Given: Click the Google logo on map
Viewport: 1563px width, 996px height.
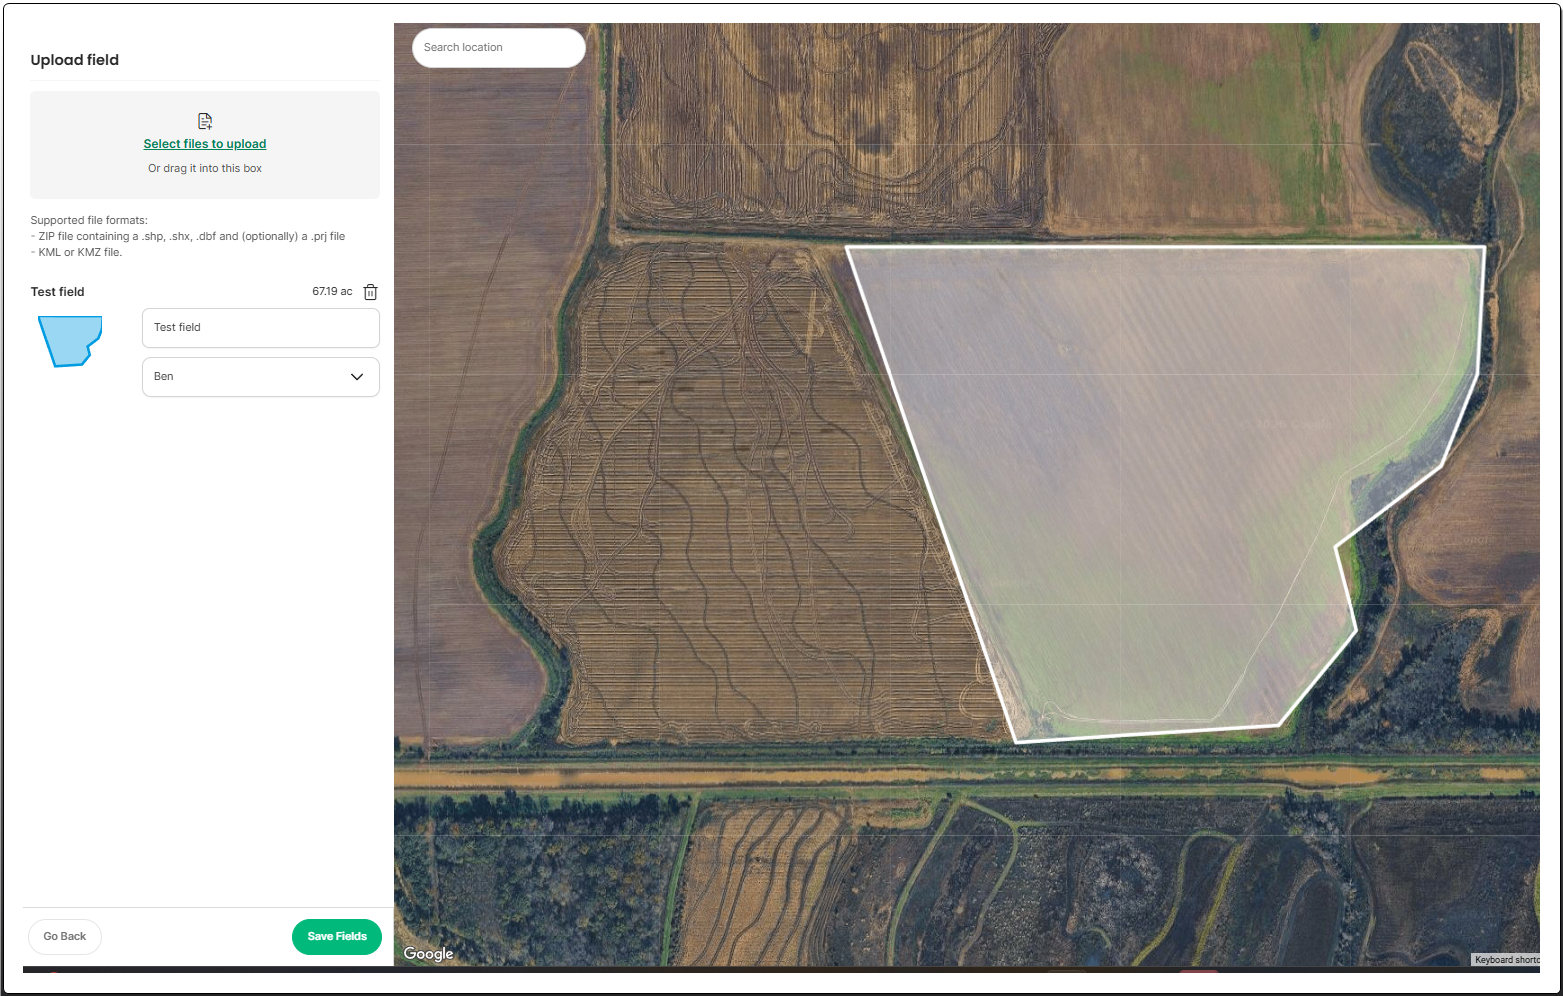Looking at the screenshot, I should [428, 953].
